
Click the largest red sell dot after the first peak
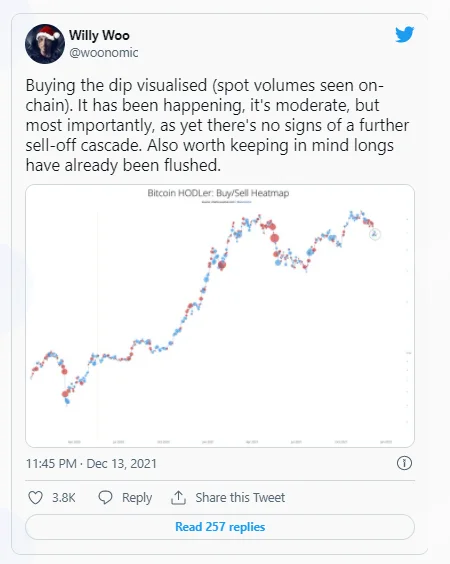[x=274, y=238]
